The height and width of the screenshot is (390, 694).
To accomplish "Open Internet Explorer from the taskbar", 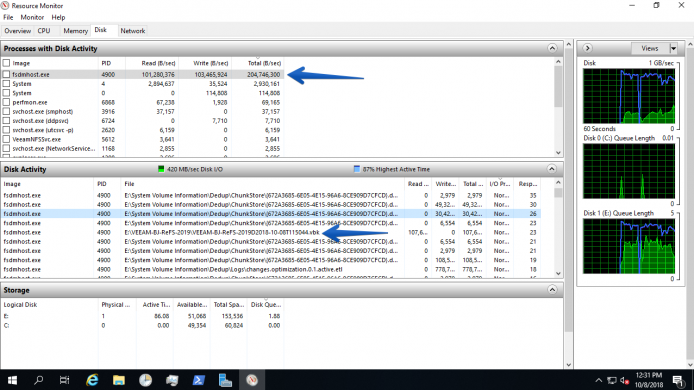I will pos(92,380).
